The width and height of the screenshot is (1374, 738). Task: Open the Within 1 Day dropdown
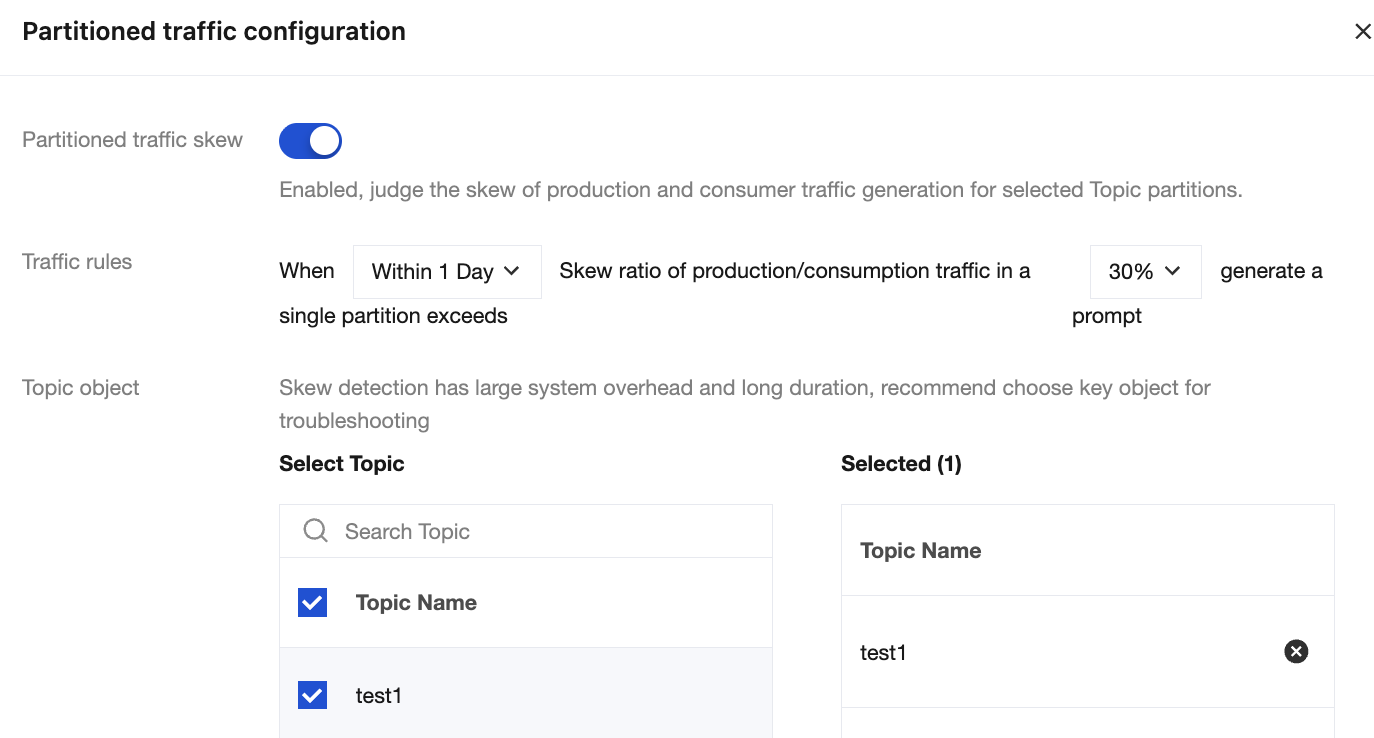click(x=446, y=272)
